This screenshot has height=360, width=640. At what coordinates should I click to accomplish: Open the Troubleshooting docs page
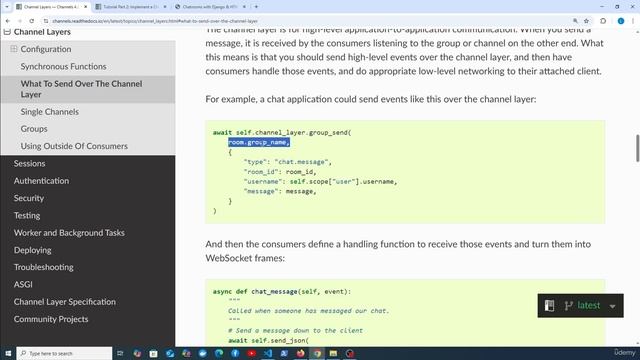click(44, 267)
